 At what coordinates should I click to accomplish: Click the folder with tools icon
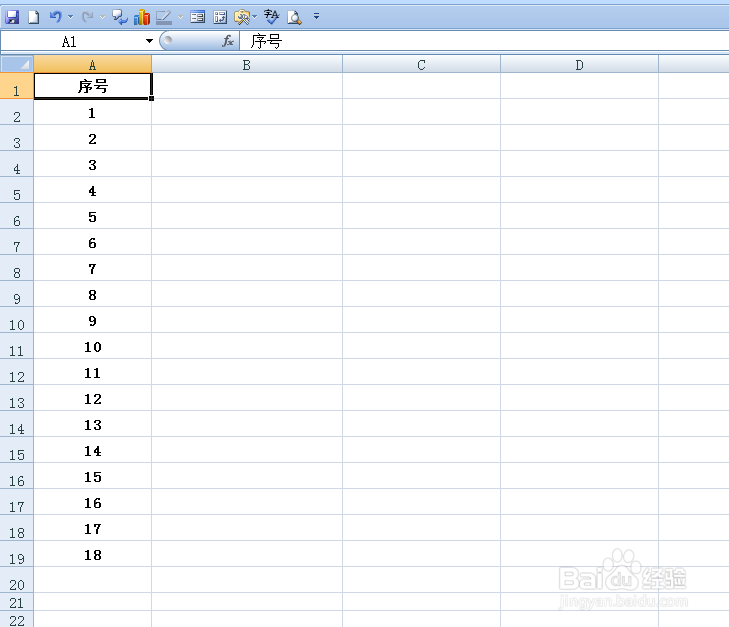pyautogui.click(x=242, y=17)
